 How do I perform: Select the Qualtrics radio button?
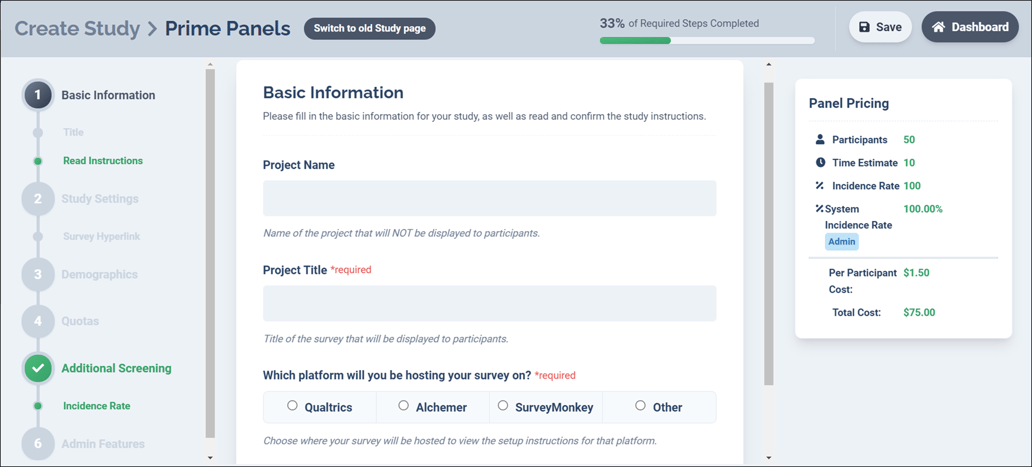(x=292, y=406)
